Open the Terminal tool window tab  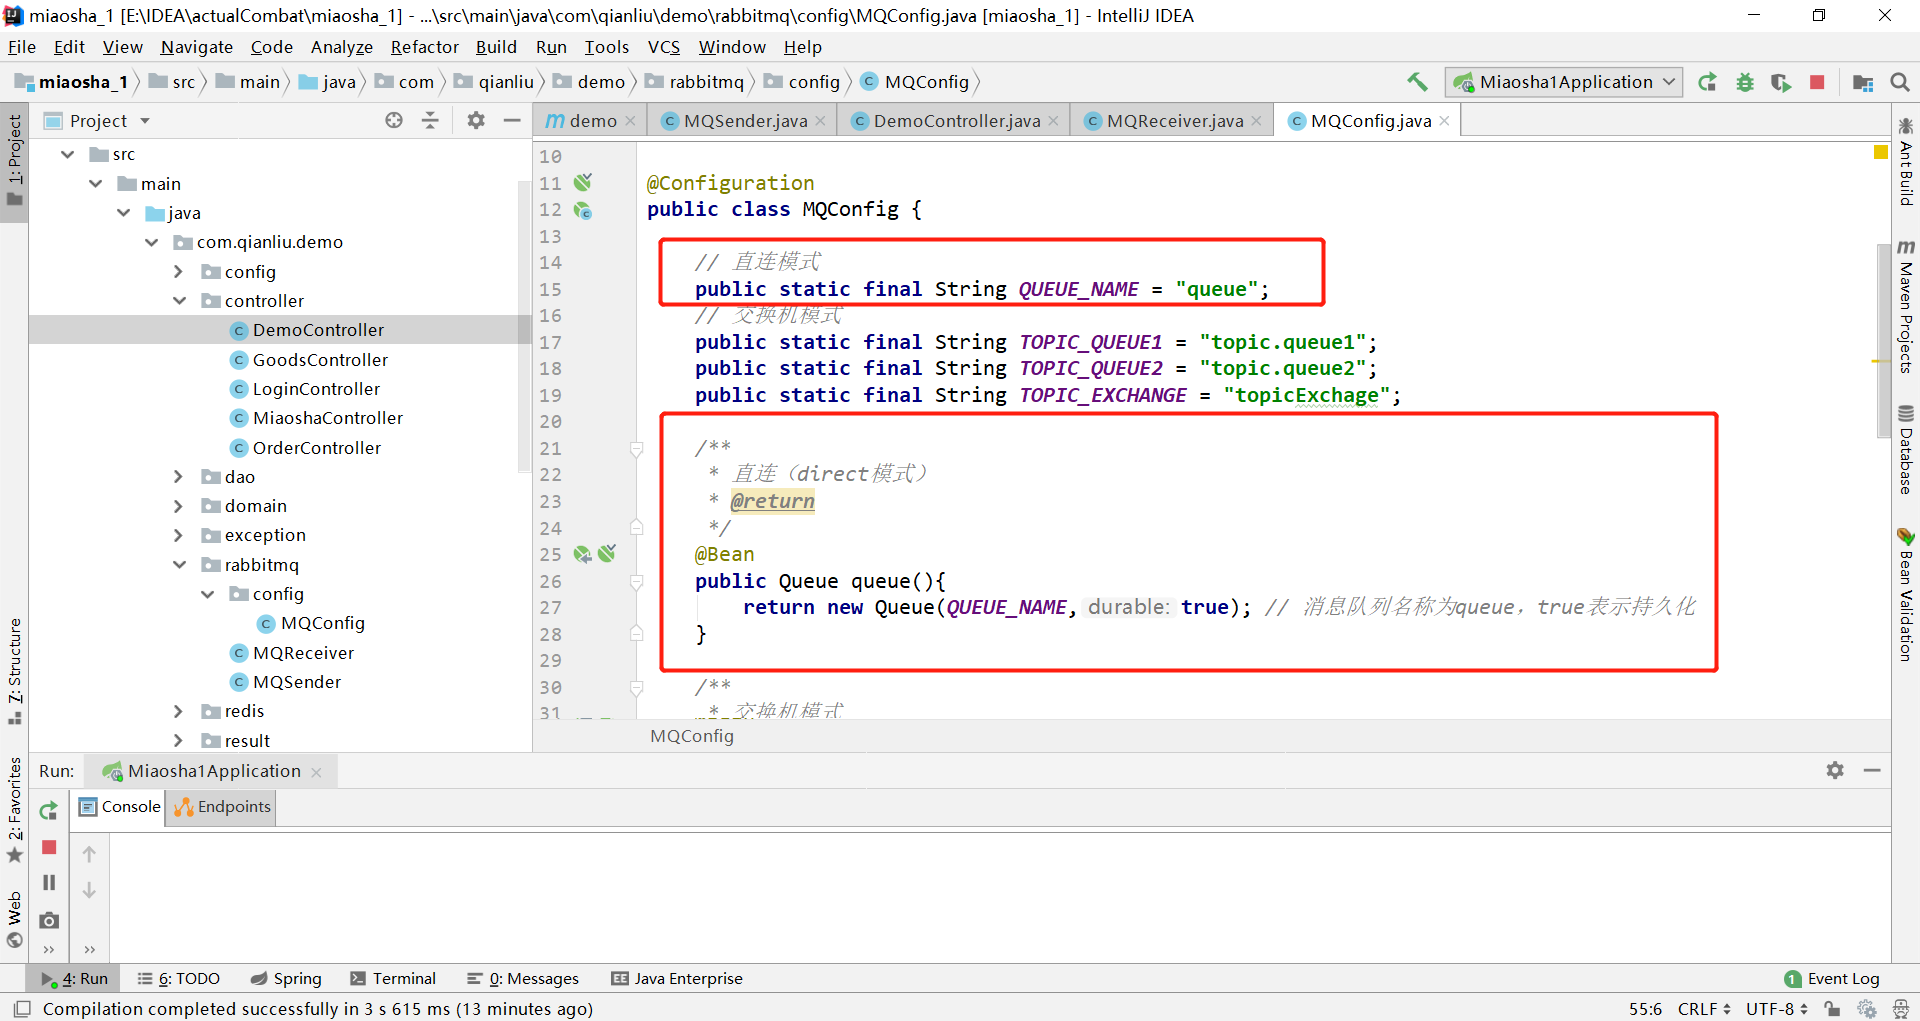coord(393,979)
